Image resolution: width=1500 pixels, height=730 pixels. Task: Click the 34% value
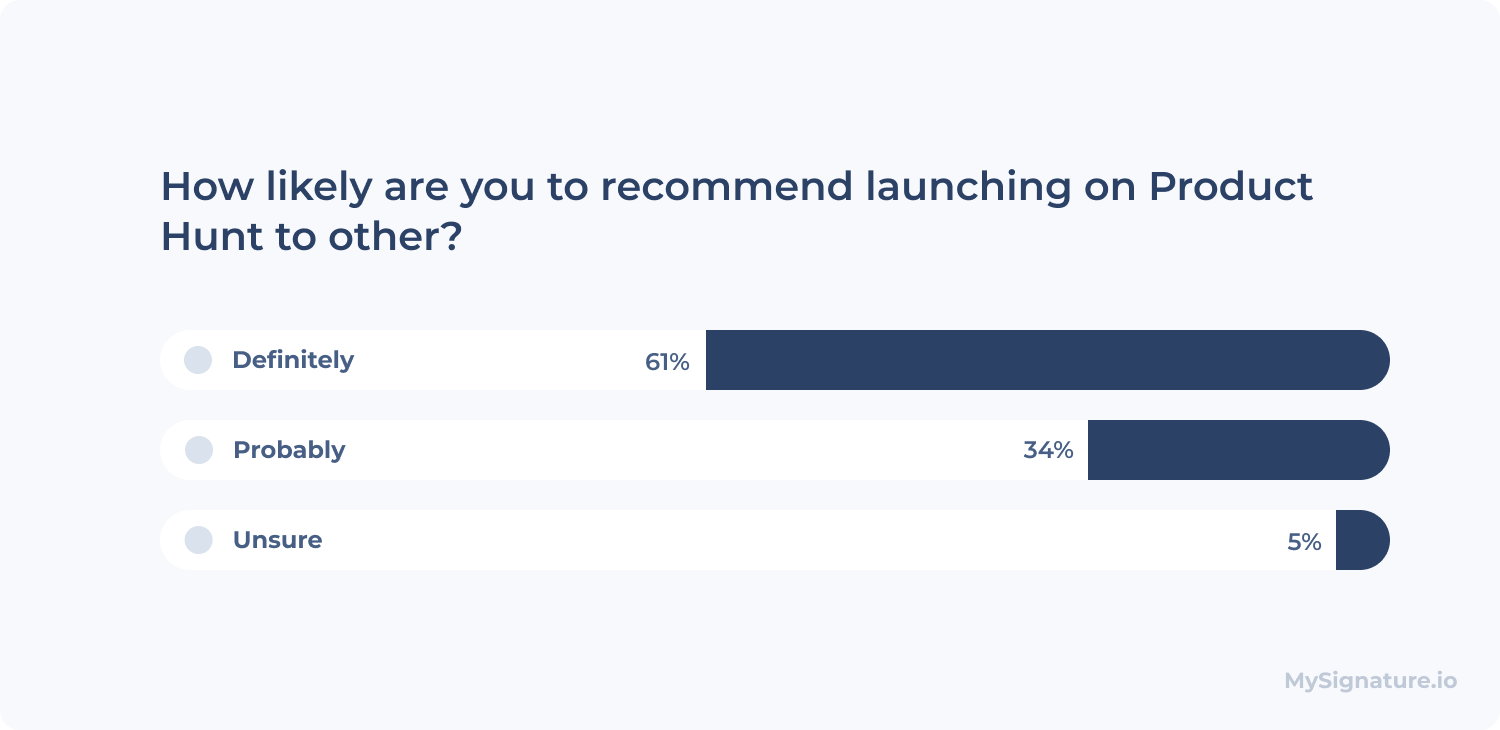click(1048, 450)
